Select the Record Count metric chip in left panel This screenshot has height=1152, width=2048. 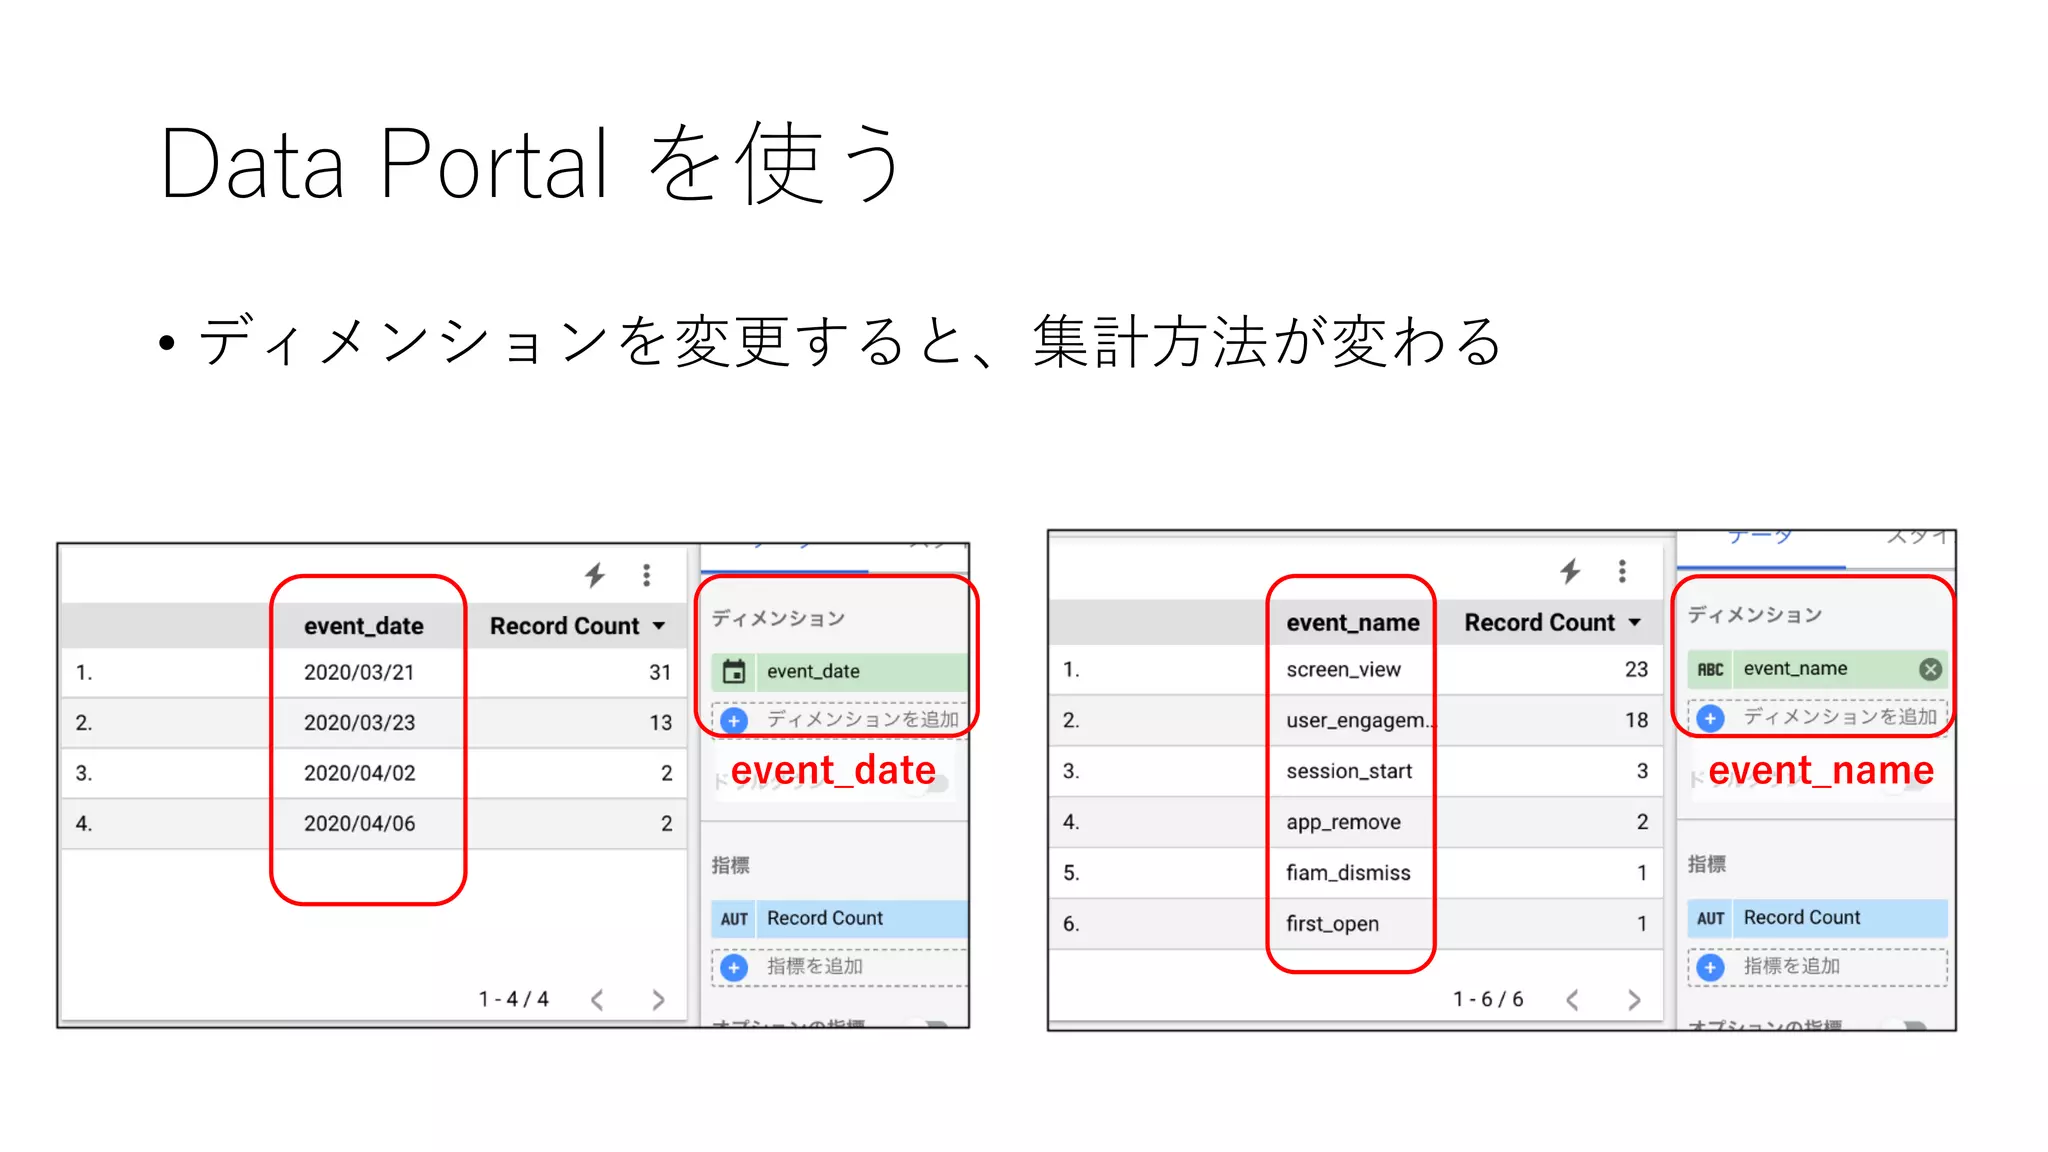[x=839, y=919]
